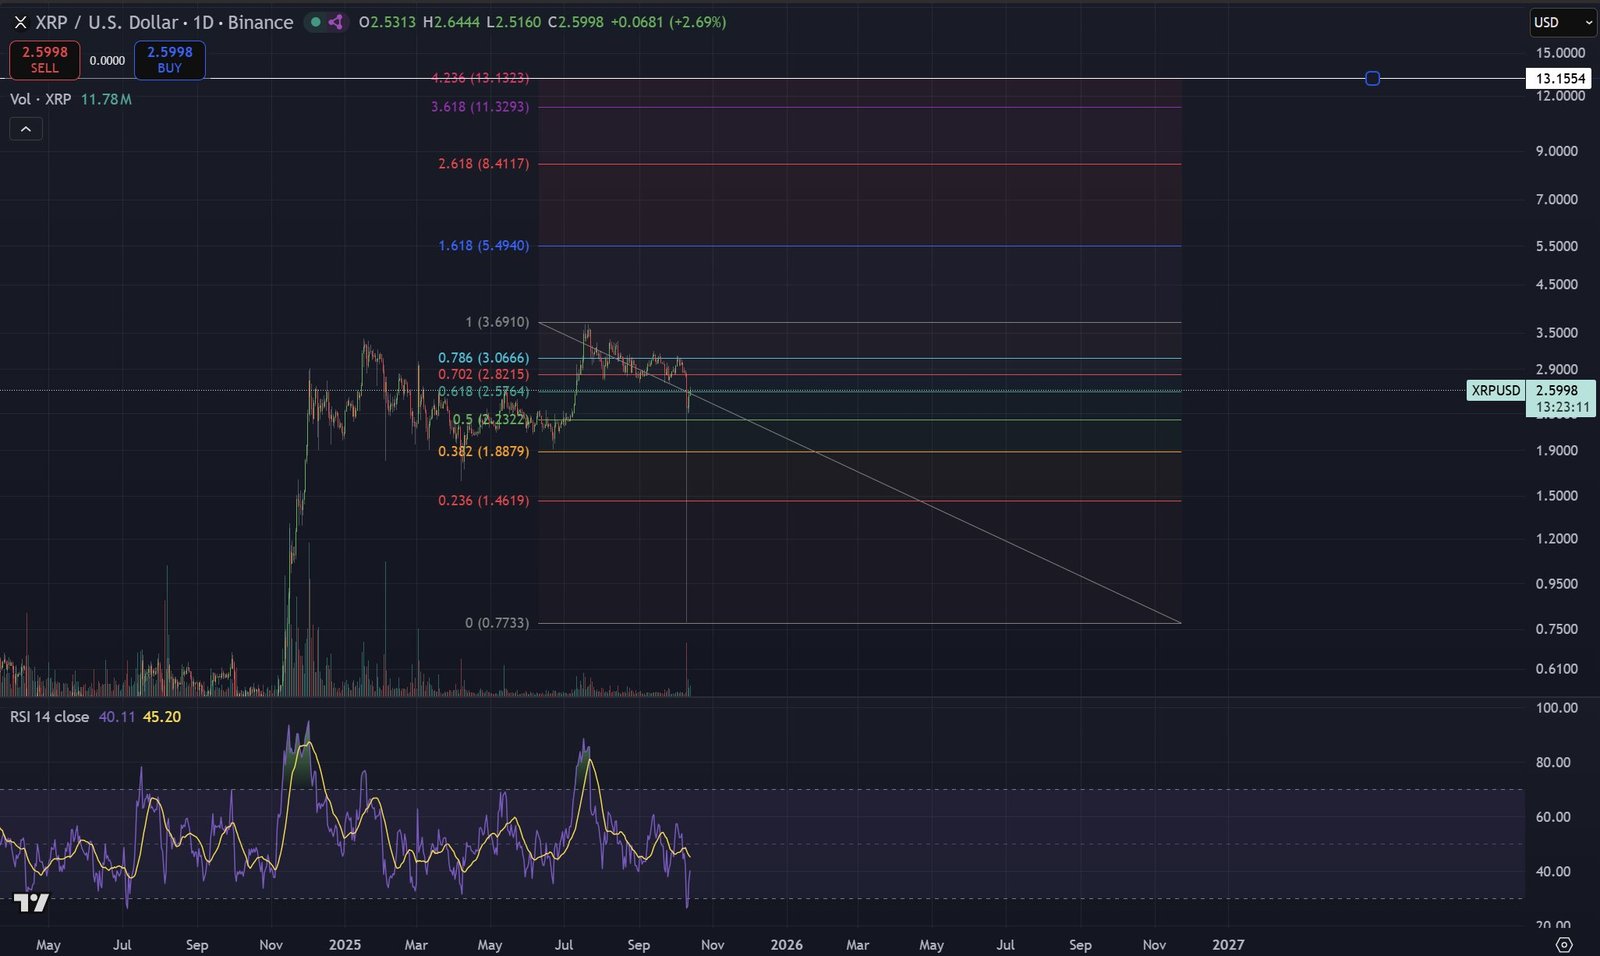This screenshot has height=956, width=1600.
Task: Click the 13.1554 price marker on axis
Action: pos(1557,78)
